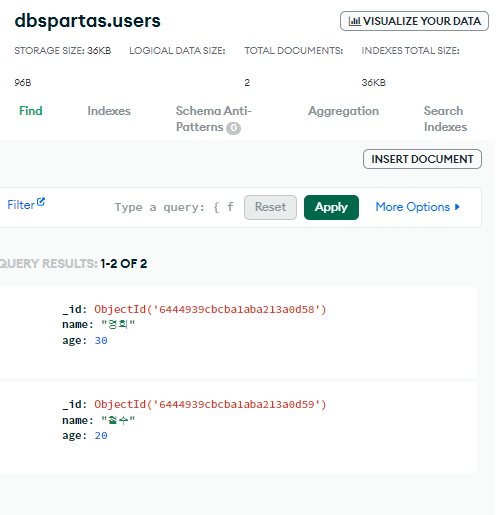Viewport: 503px width, 515px height.
Task: Switch to the Indexes tab
Action: (x=109, y=111)
